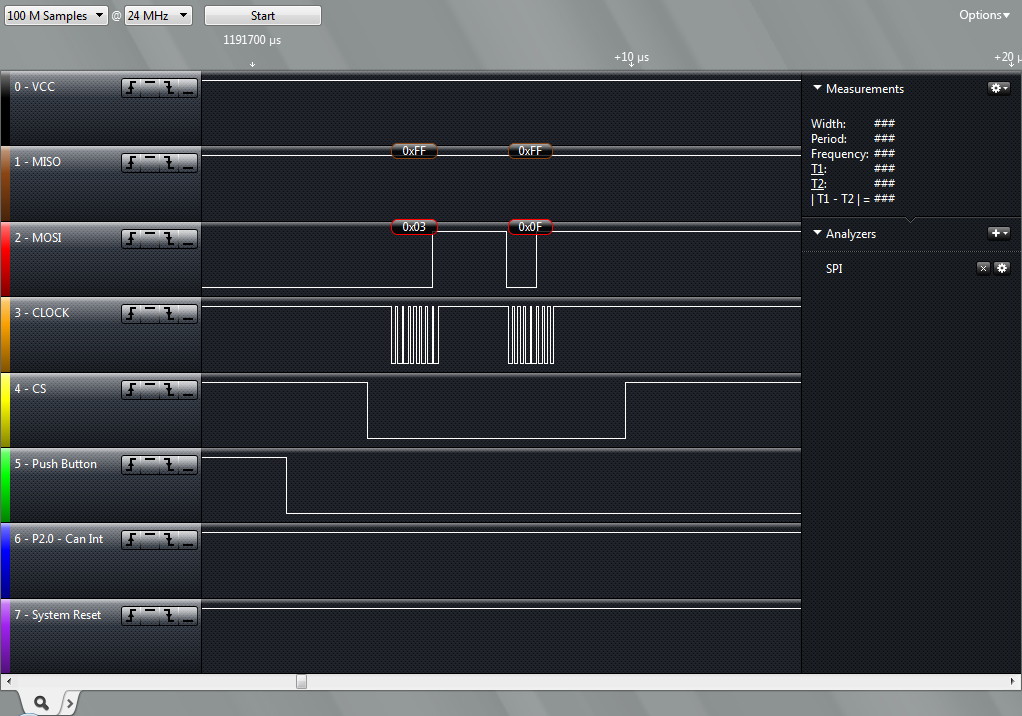The width and height of the screenshot is (1022, 716).
Task: Set falling edge trigger on Can Int channel
Action: 169,540
